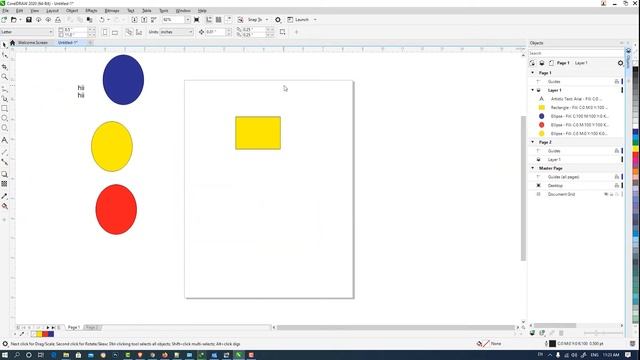Select the Rectangle object row in Objects
This screenshot has width=640, height=360.
click(x=576, y=107)
